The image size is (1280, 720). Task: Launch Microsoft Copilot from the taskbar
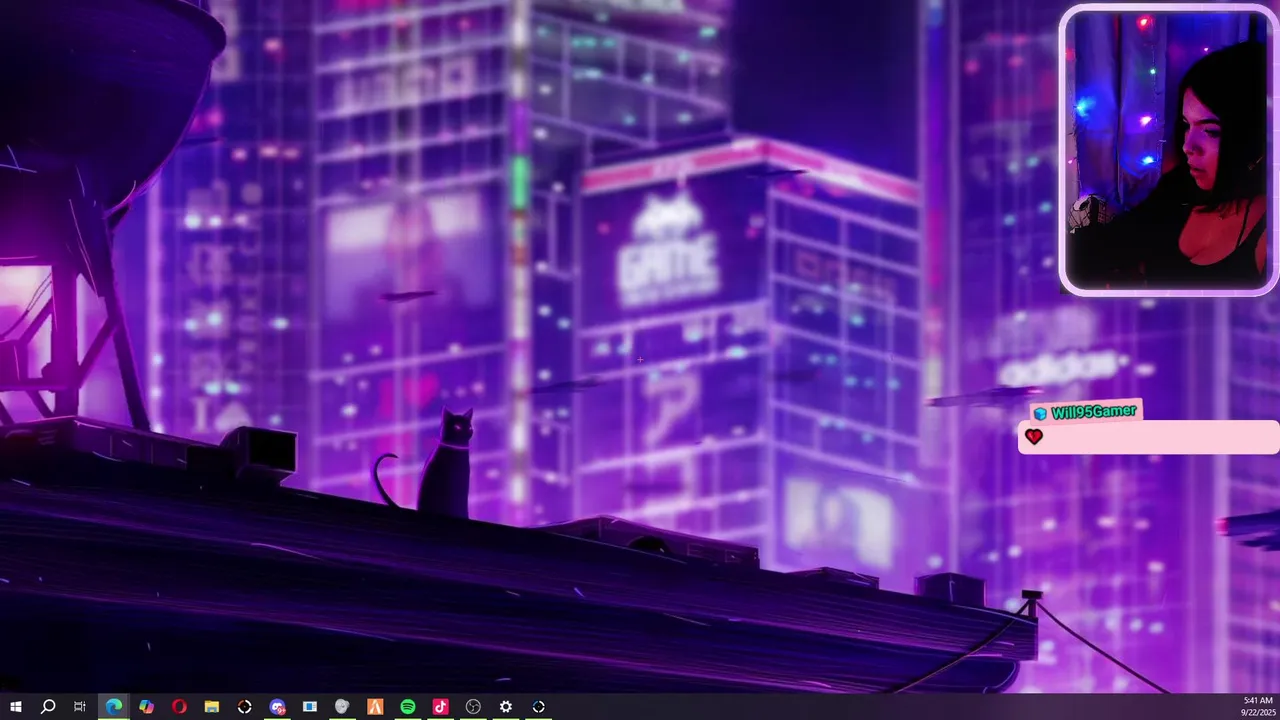(x=147, y=707)
